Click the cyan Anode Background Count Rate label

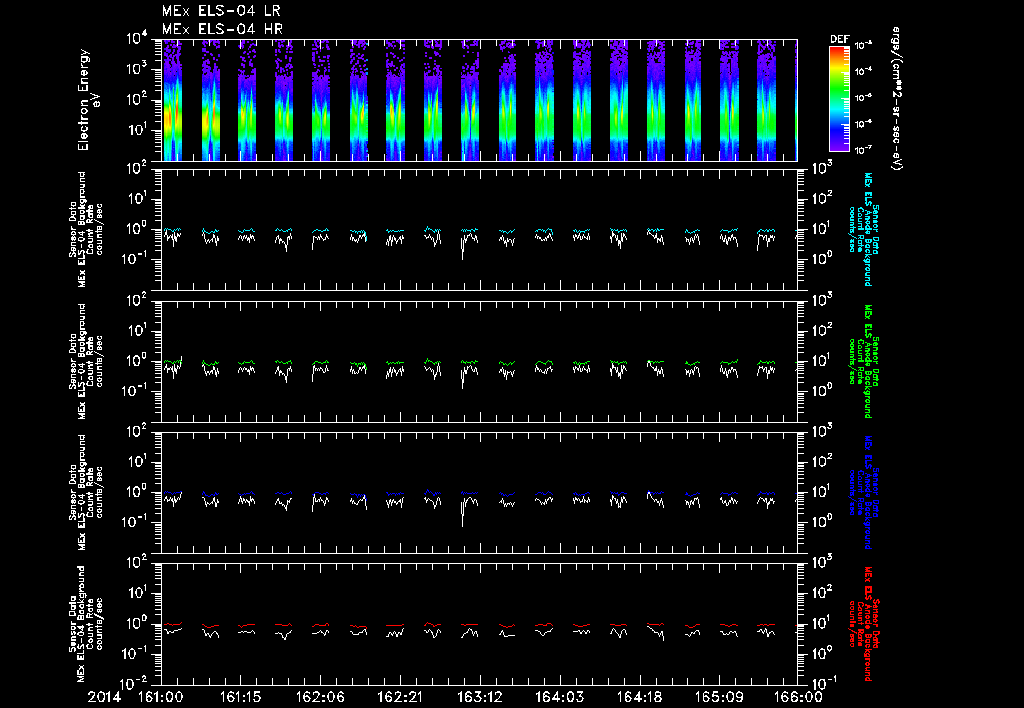point(863,229)
